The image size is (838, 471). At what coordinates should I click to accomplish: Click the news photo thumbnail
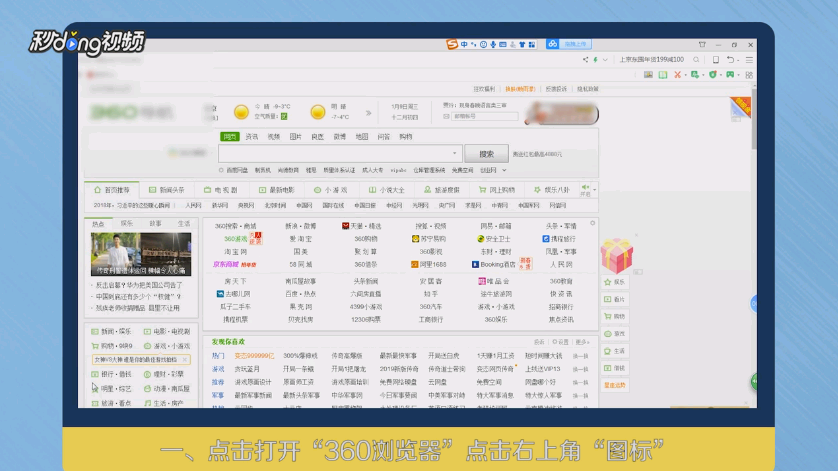(141, 254)
